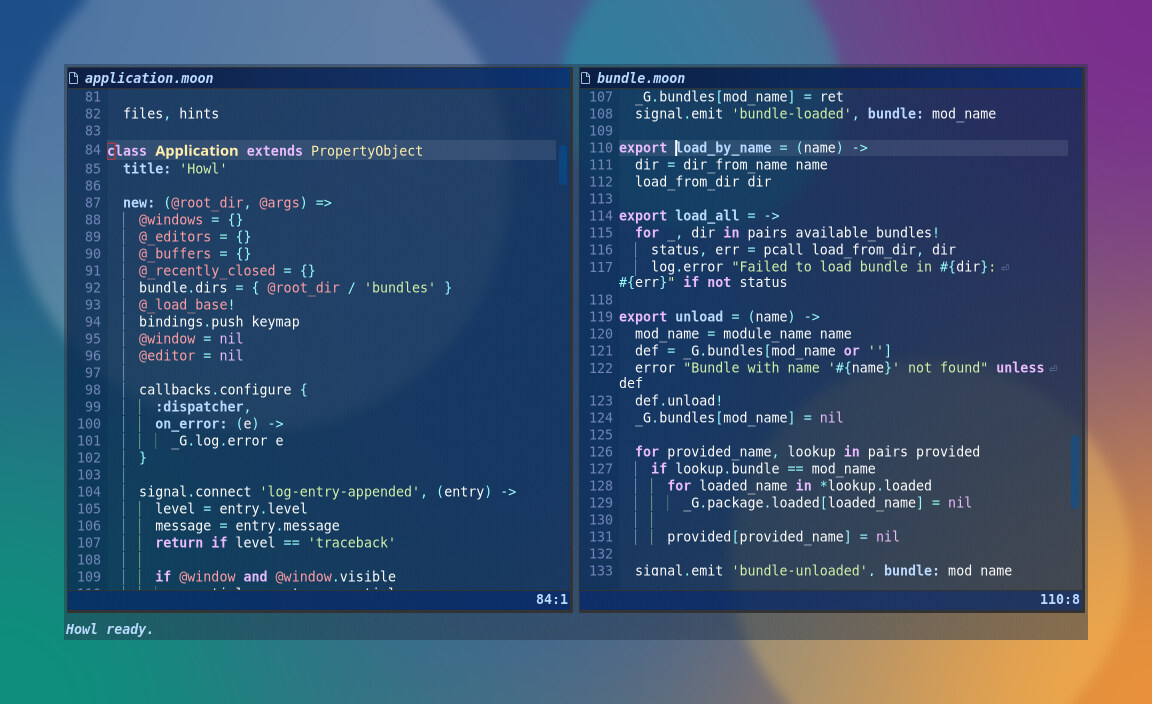
Task: Click the 'on_error: (e) ->' line
Action: (219, 423)
